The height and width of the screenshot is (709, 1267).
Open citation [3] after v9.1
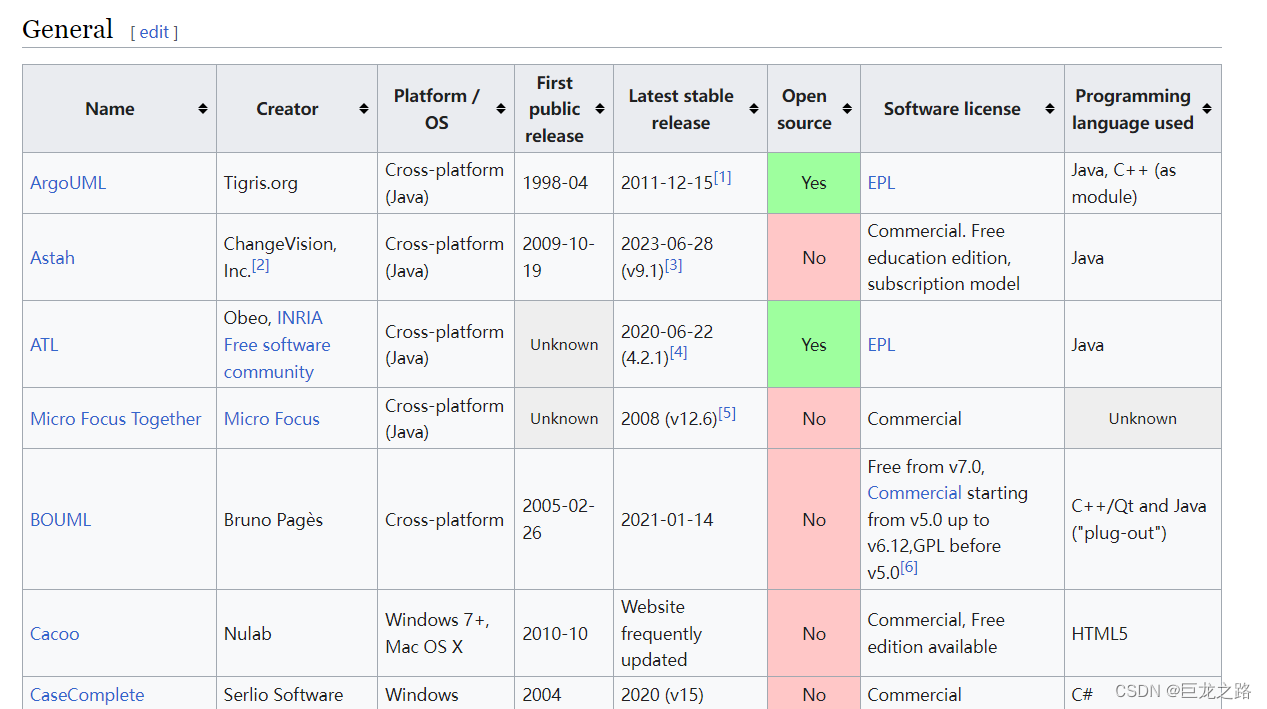tap(673, 265)
